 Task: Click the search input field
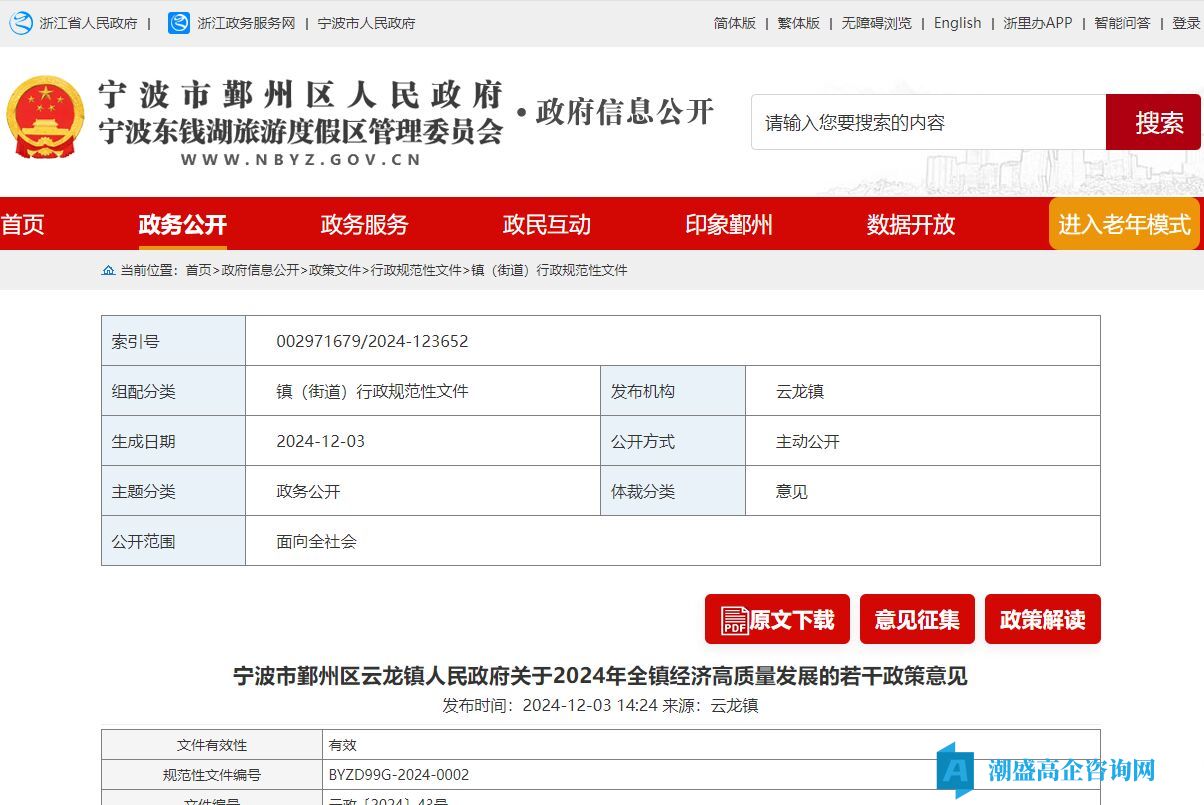(x=928, y=123)
